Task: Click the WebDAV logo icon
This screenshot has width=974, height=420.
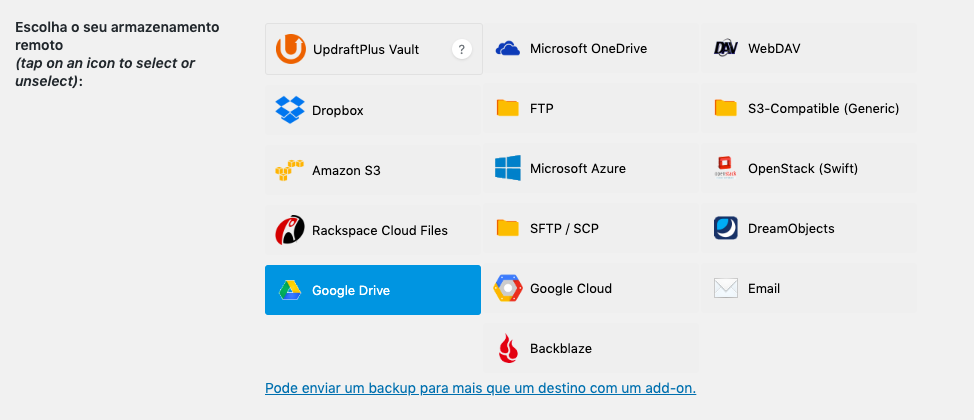Action: coord(726,48)
